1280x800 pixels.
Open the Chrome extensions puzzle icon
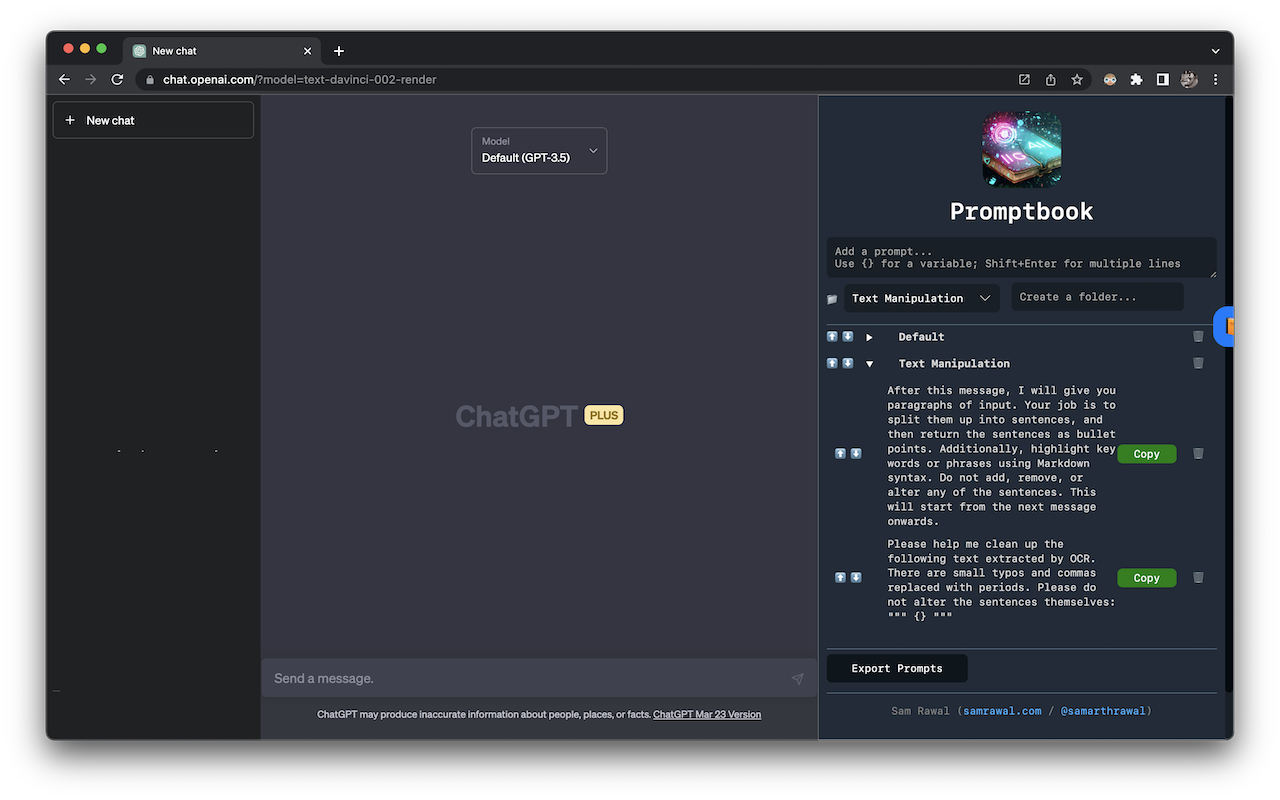point(1136,79)
